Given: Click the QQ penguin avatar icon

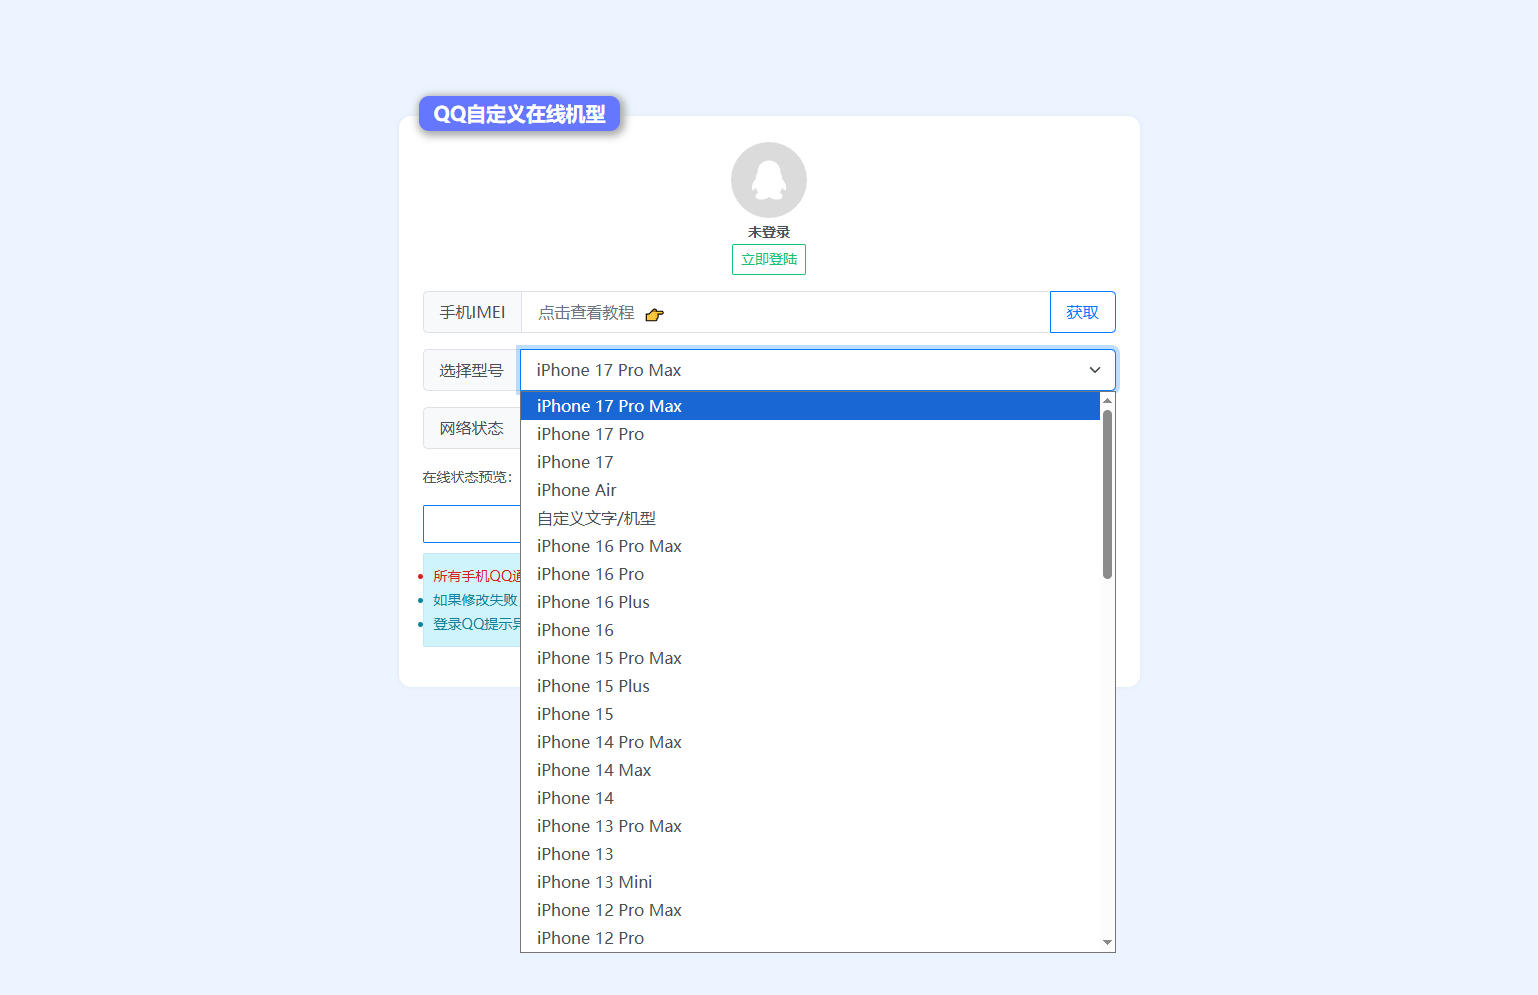Looking at the screenshot, I should point(768,180).
